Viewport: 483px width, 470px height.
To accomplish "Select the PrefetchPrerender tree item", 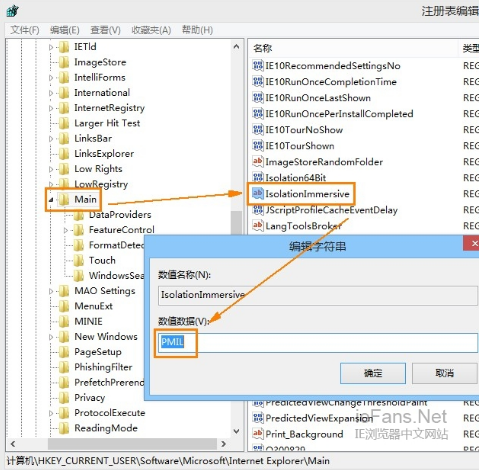I will click(109, 382).
